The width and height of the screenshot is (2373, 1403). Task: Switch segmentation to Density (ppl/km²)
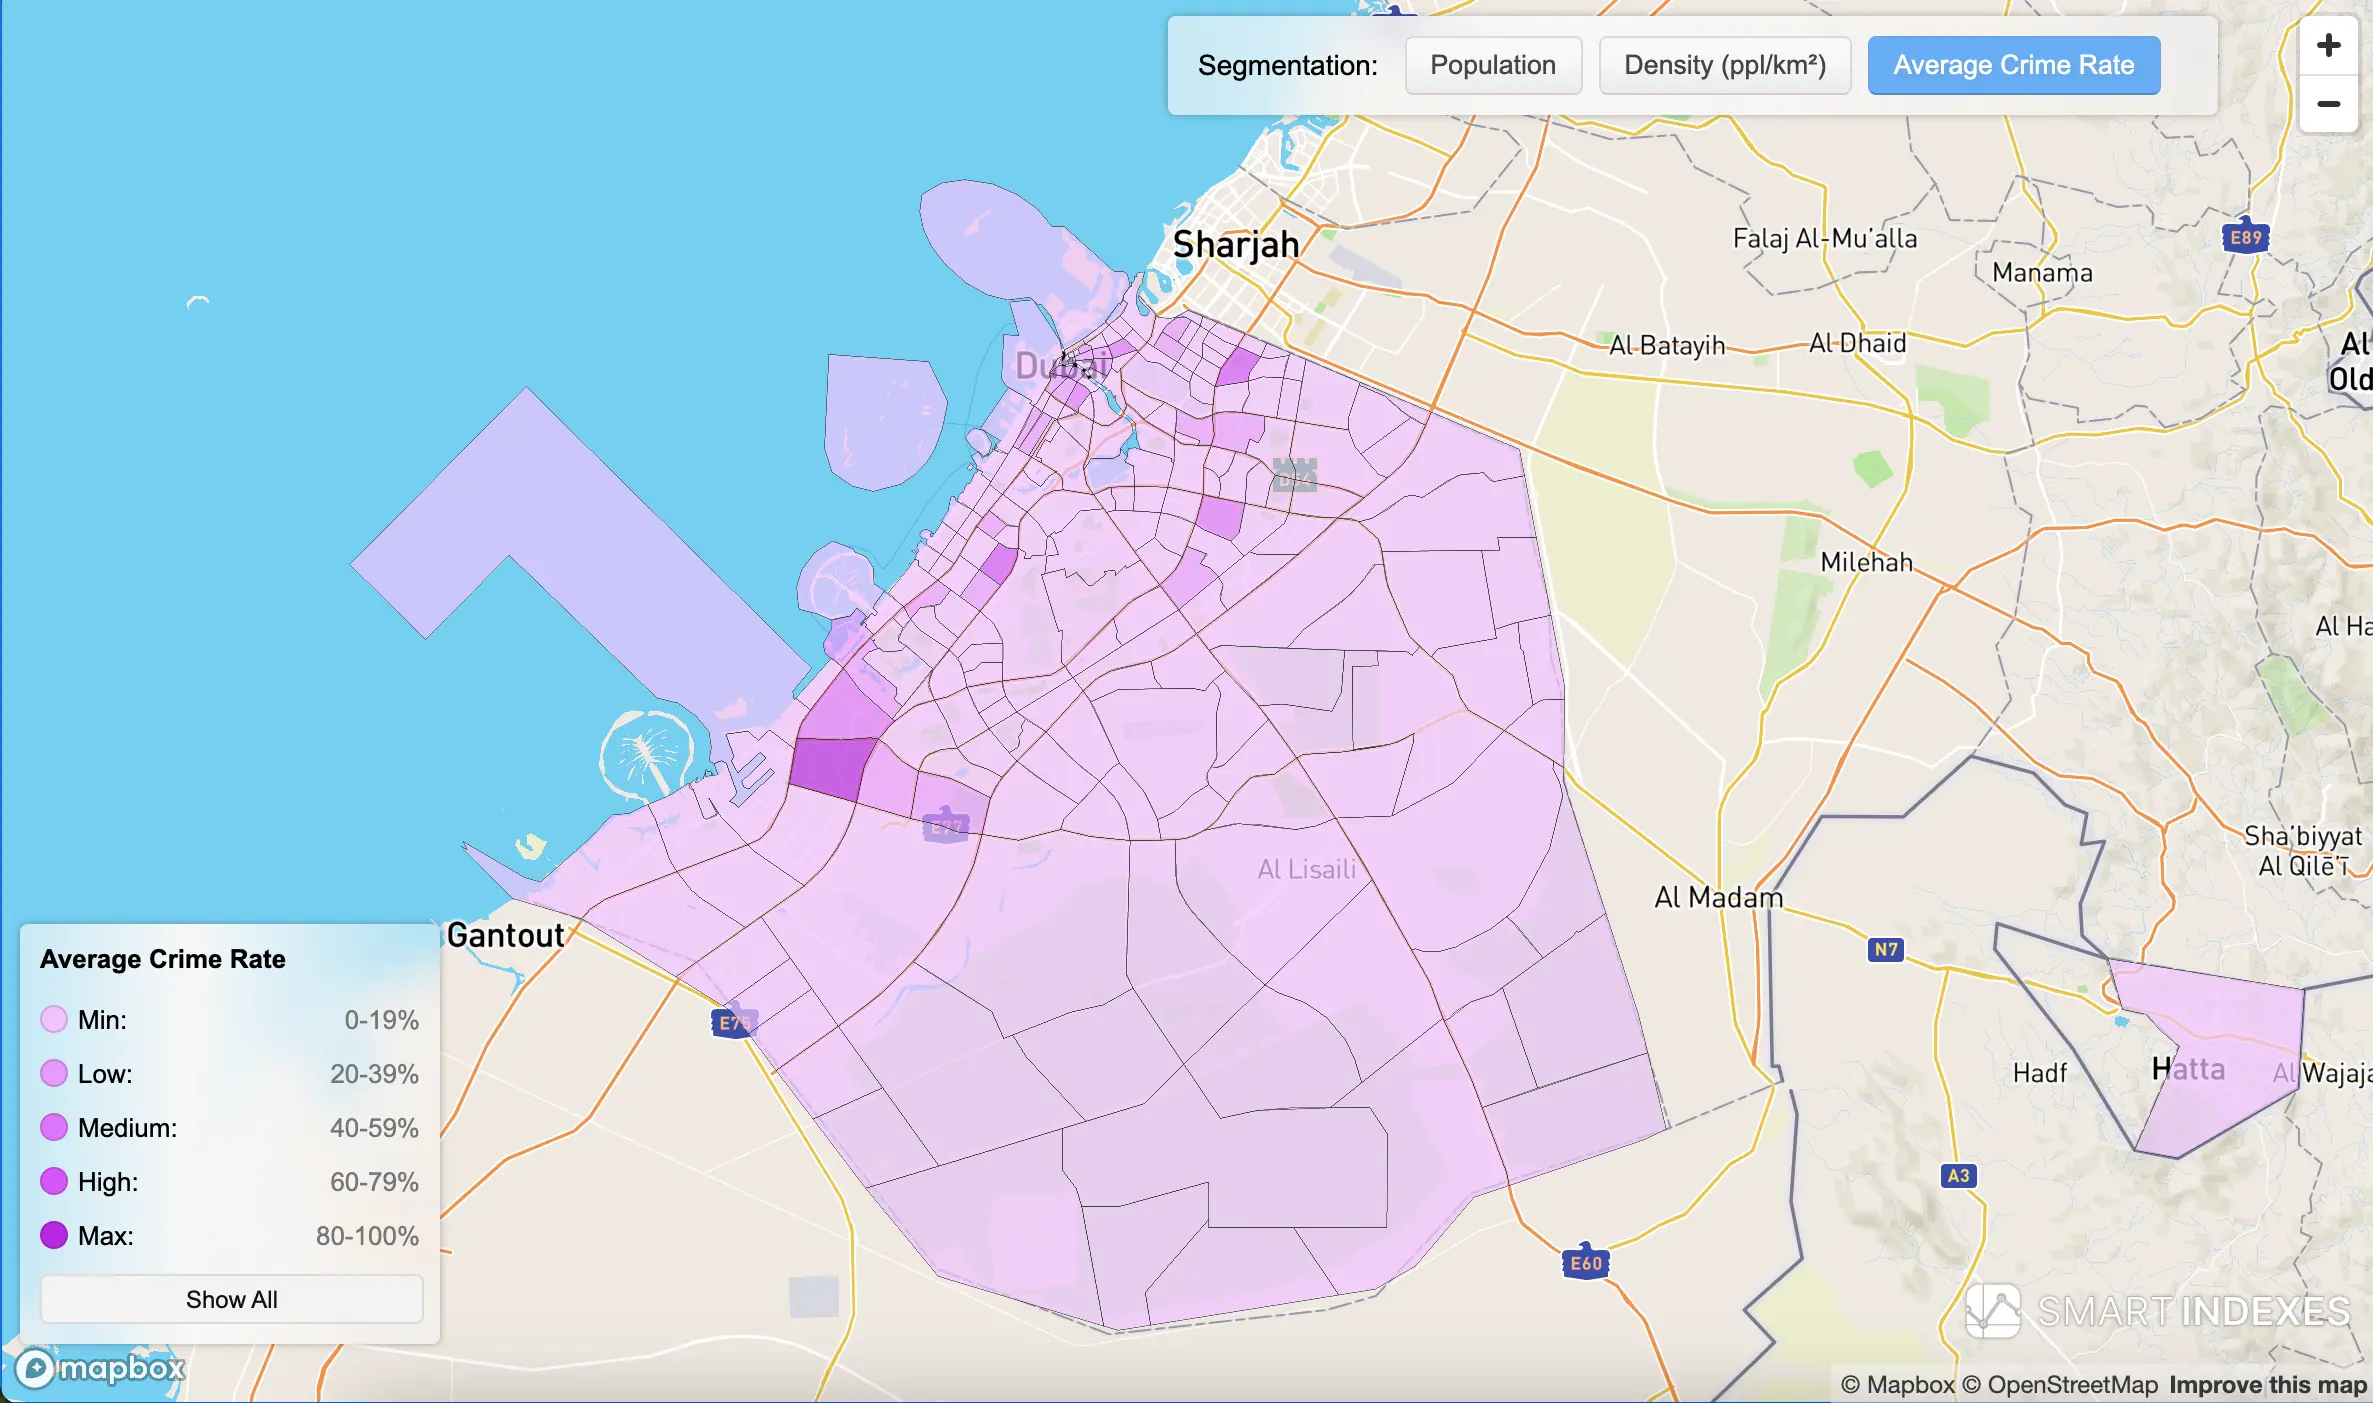pos(1725,66)
